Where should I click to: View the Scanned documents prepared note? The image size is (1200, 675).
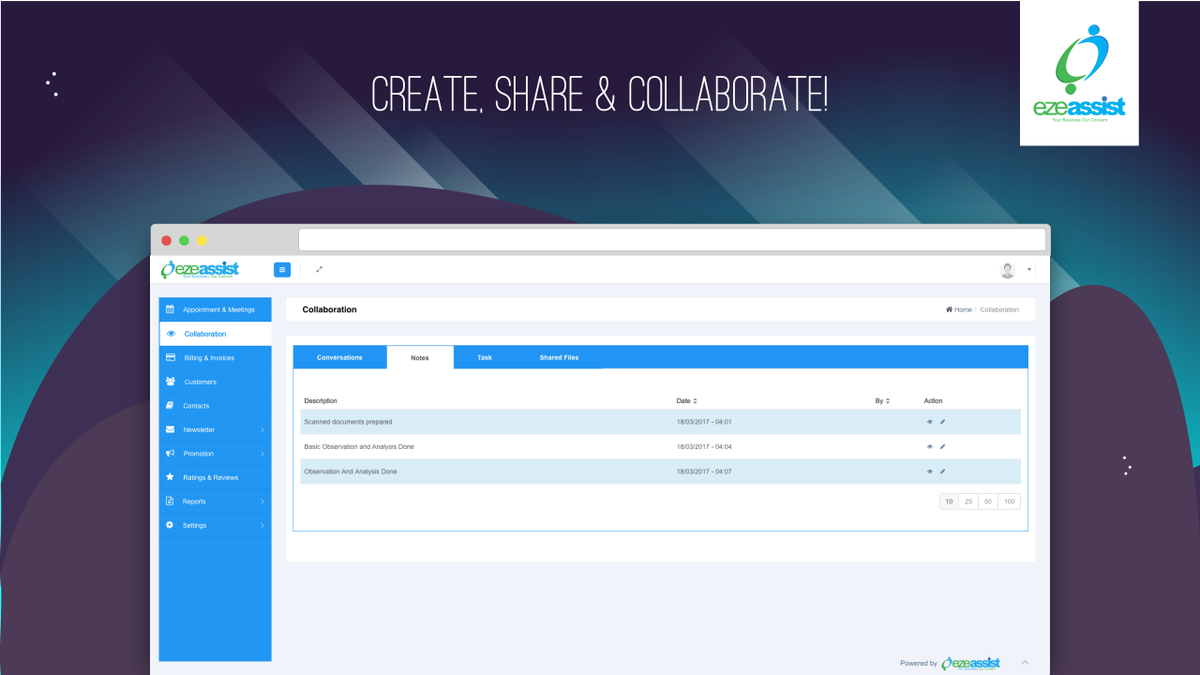point(930,422)
